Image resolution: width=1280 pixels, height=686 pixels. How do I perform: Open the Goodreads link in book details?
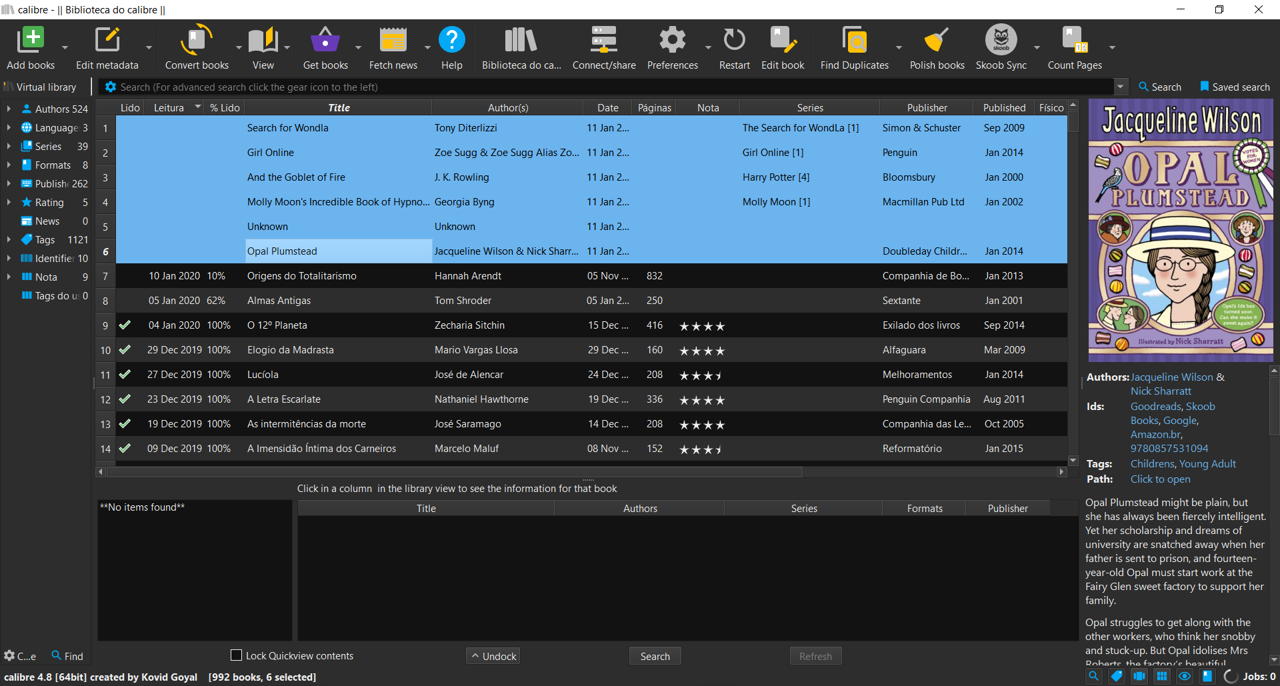1155,407
